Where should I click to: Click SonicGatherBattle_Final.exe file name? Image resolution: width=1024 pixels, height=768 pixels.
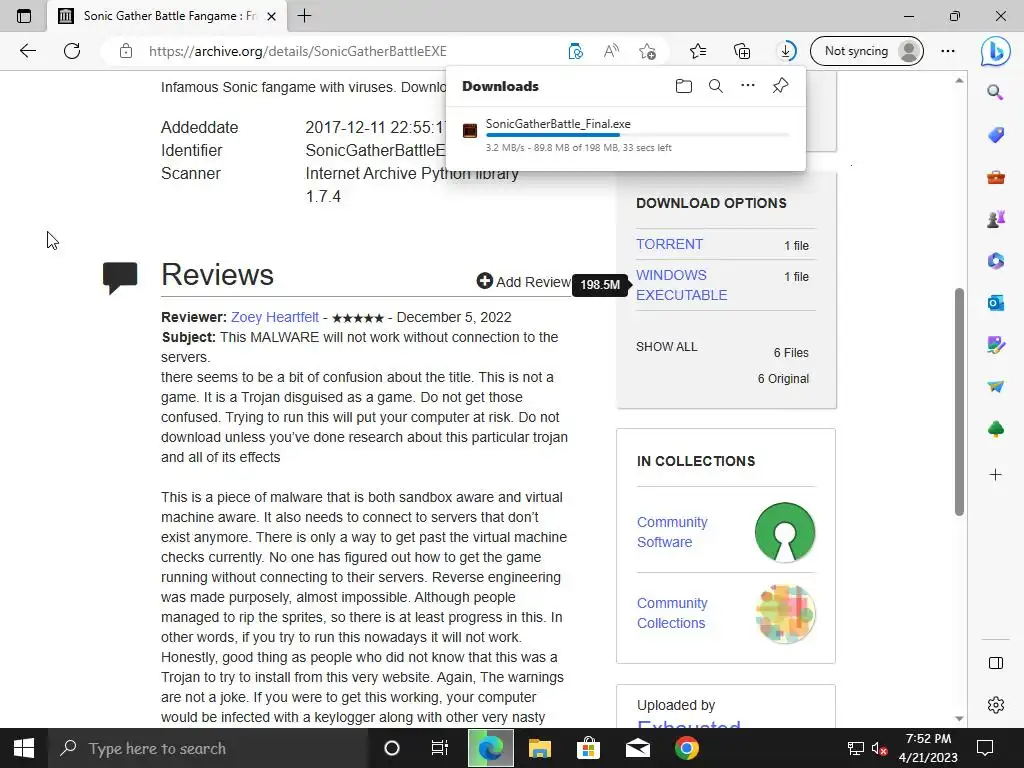pos(558,123)
